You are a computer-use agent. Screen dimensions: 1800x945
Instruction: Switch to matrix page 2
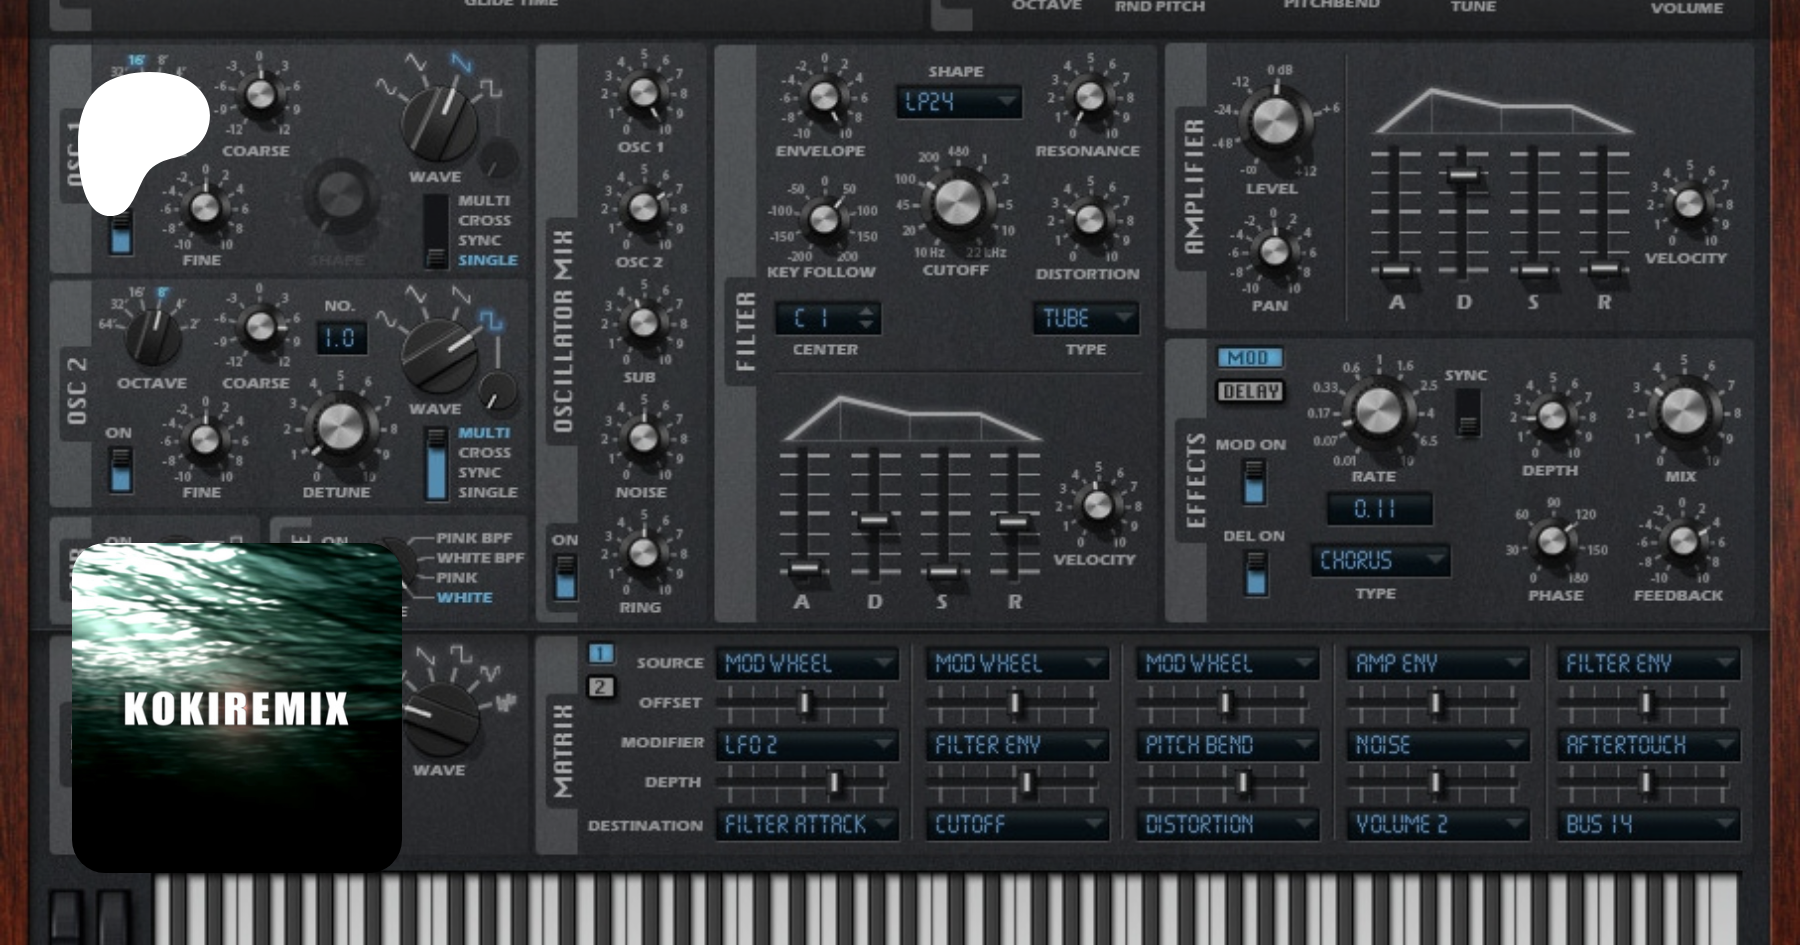pos(600,687)
